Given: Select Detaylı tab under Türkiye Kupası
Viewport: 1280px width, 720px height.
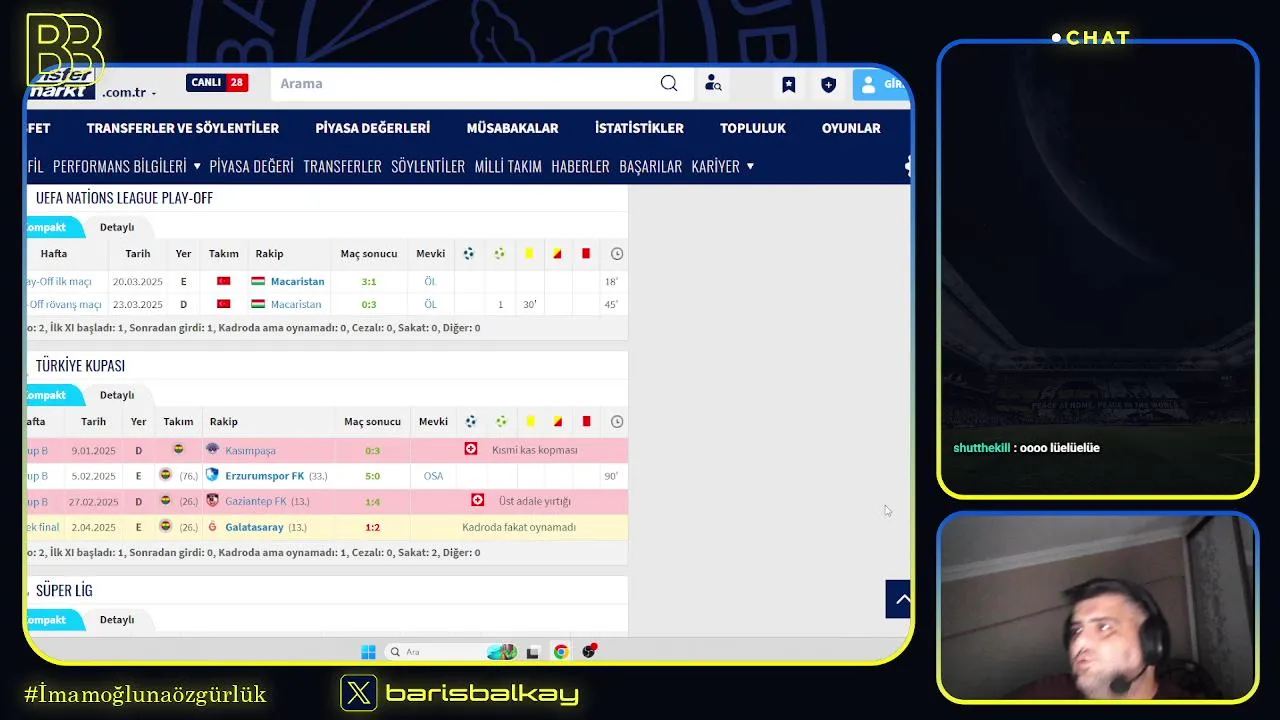Looking at the screenshot, I should (x=117, y=395).
